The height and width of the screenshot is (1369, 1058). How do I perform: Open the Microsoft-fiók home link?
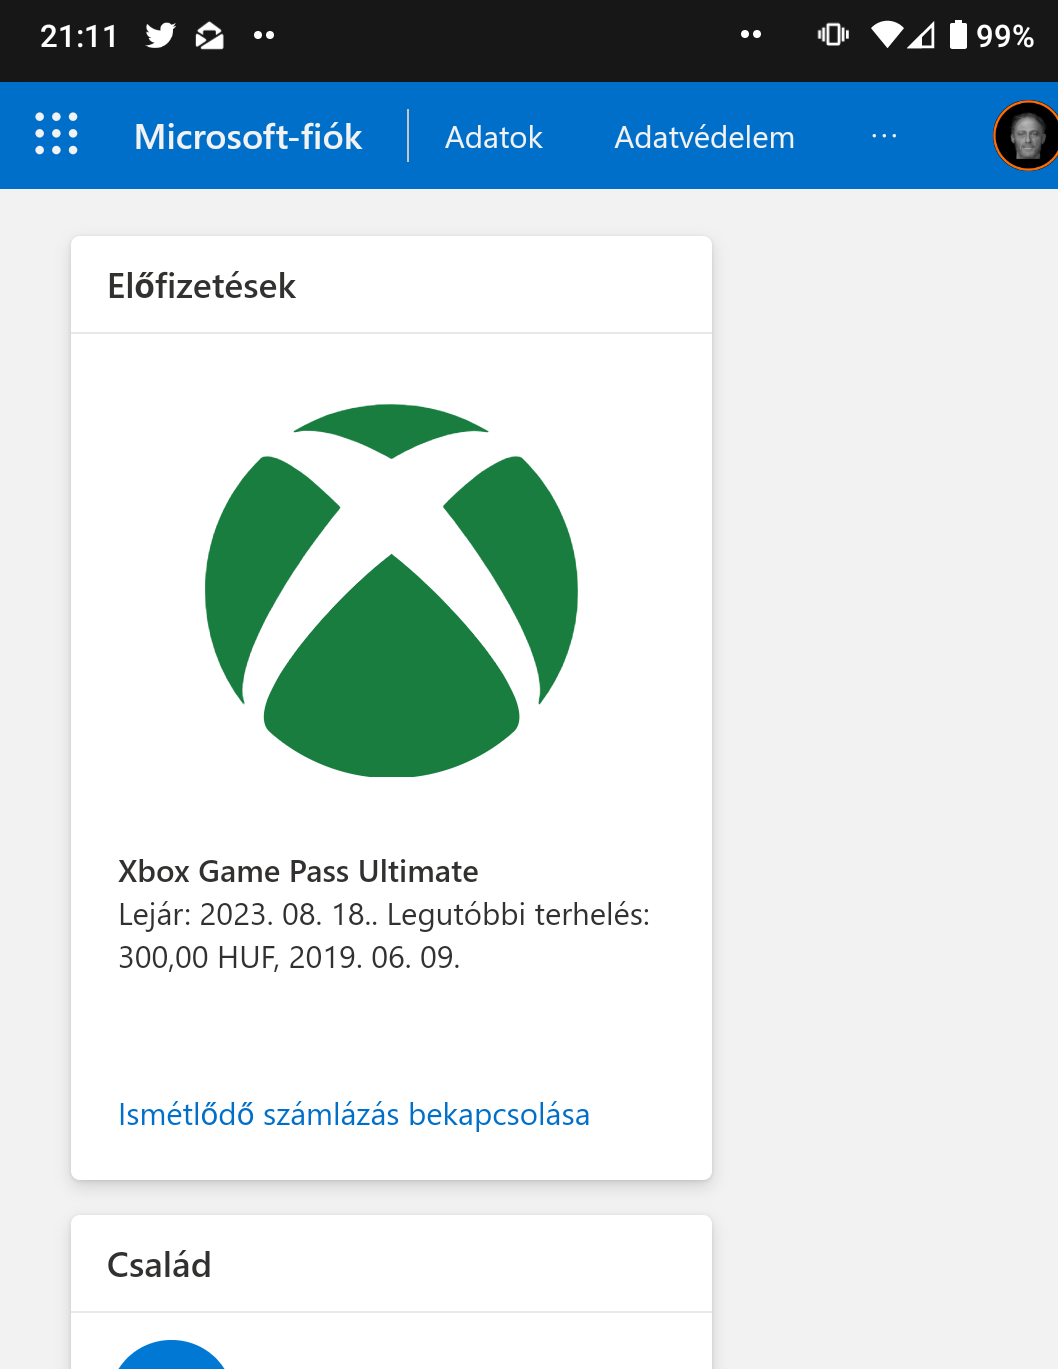[x=248, y=137]
